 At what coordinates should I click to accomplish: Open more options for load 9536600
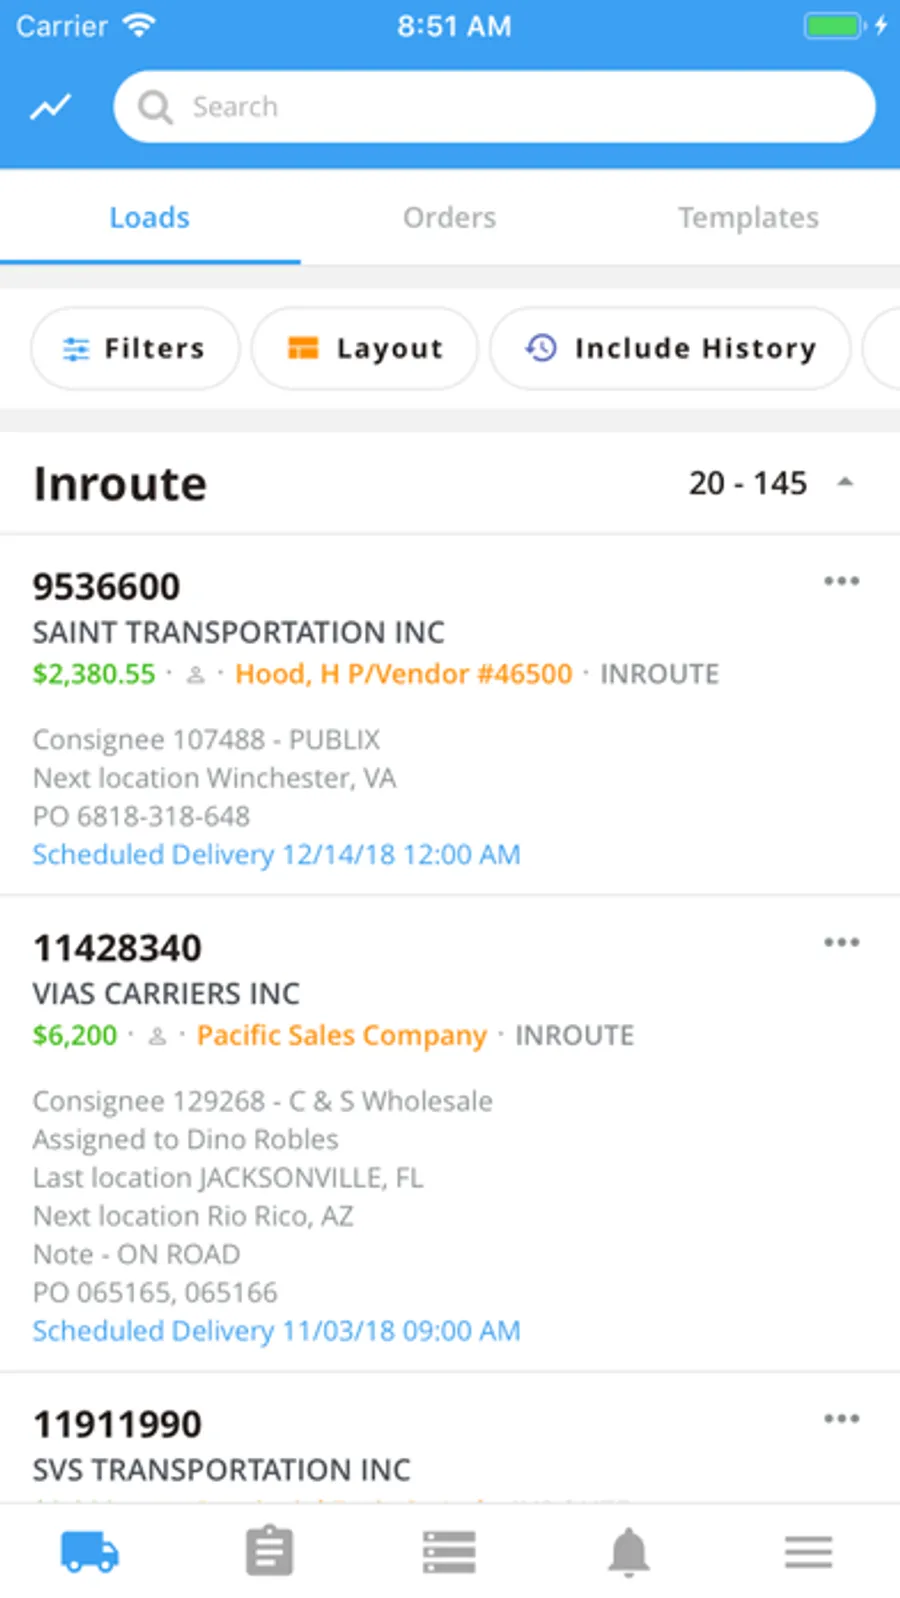pyautogui.click(x=841, y=581)
